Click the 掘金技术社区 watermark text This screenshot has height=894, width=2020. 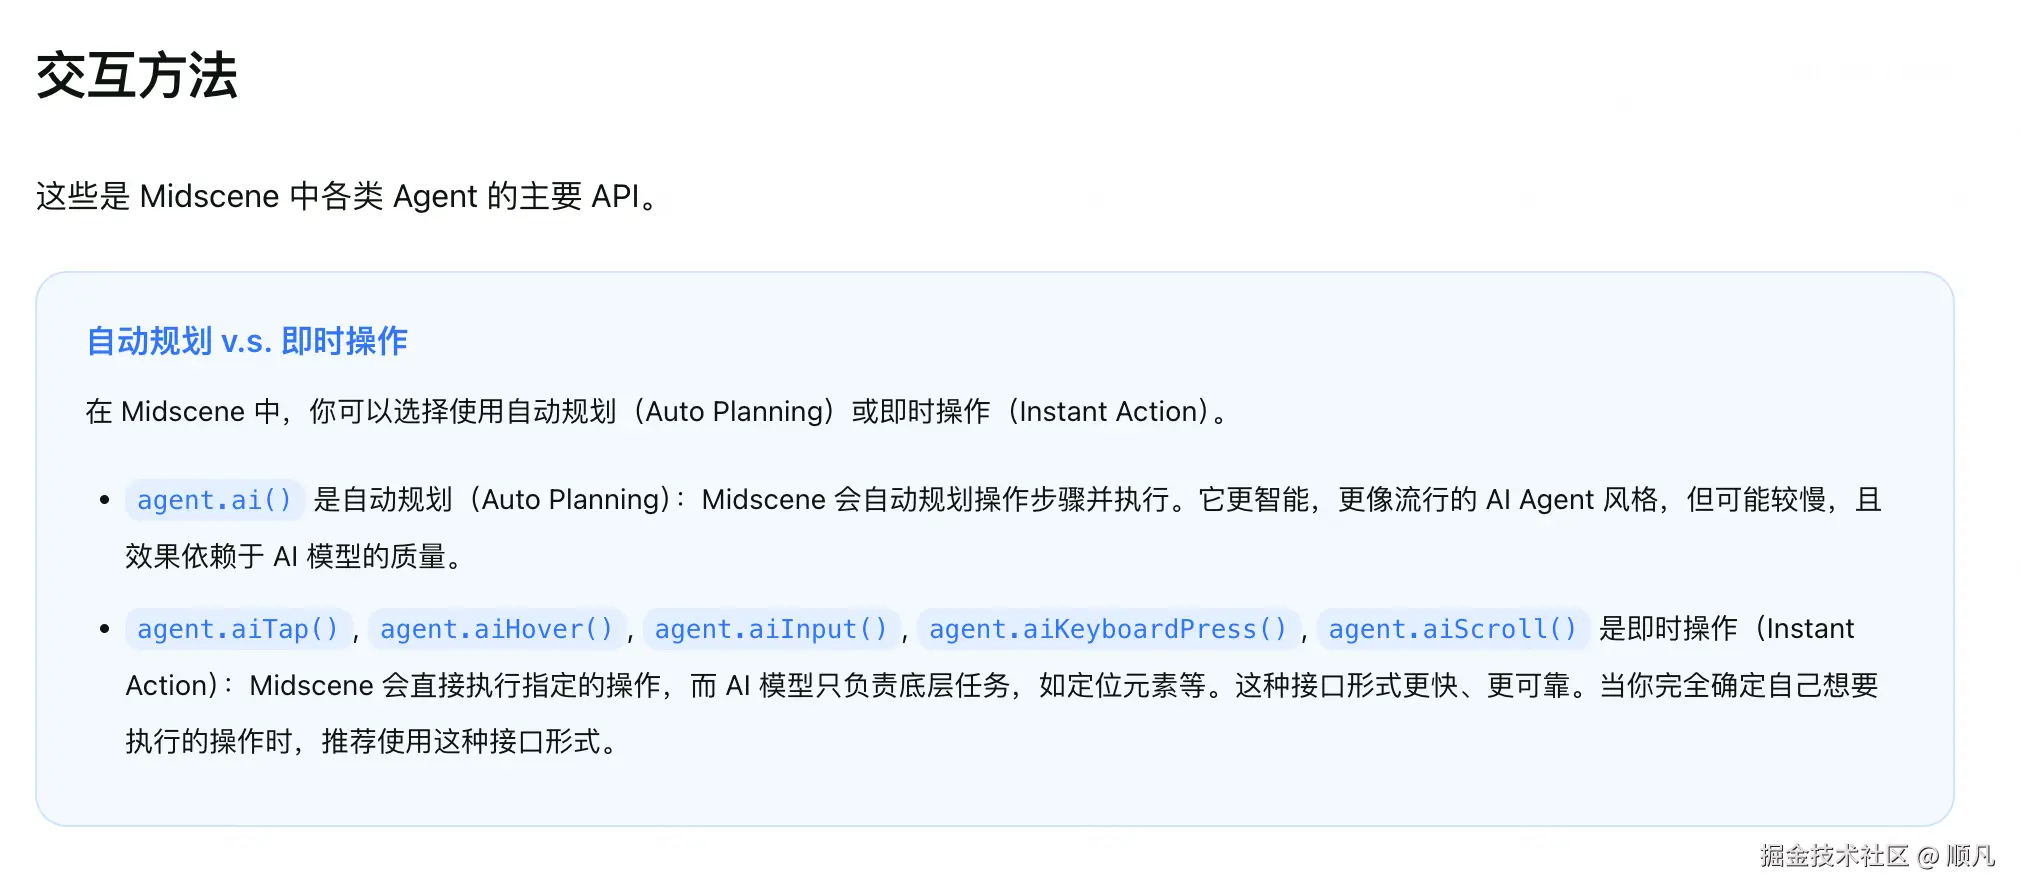point(1834,856)
